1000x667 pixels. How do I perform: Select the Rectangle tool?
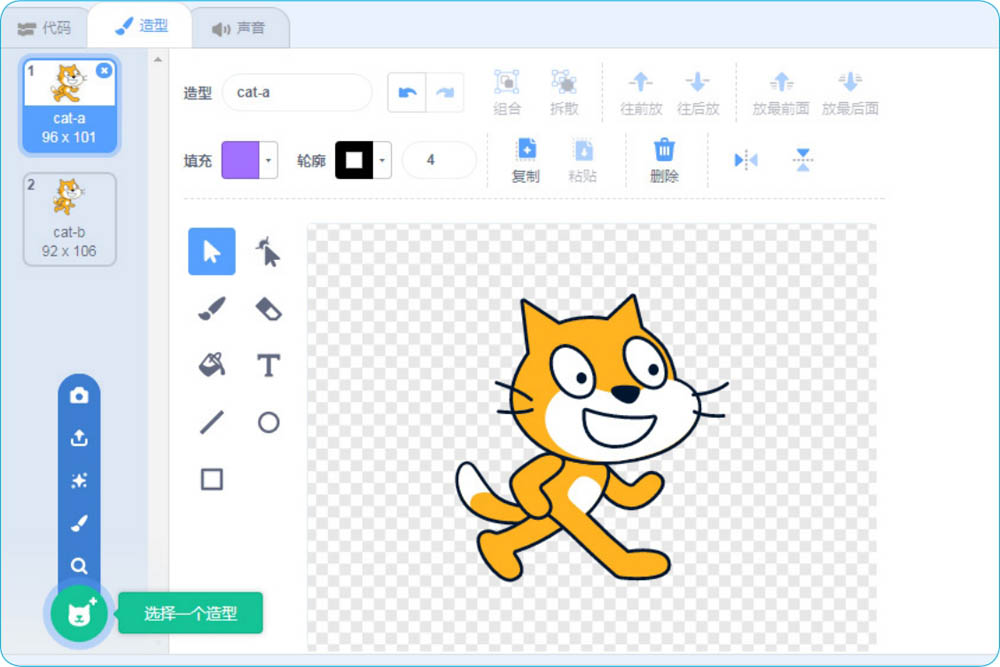pos(212,479)
